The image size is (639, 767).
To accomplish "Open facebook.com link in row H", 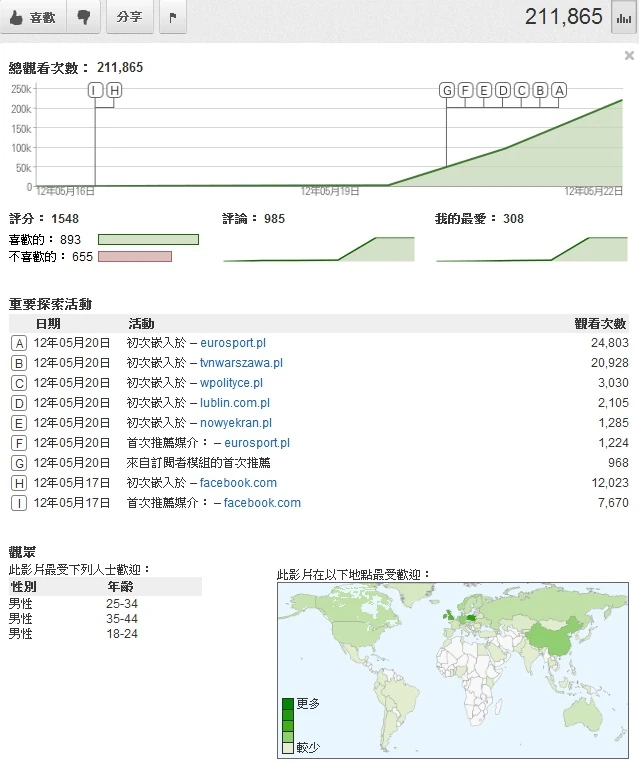I will pos(238,483).
